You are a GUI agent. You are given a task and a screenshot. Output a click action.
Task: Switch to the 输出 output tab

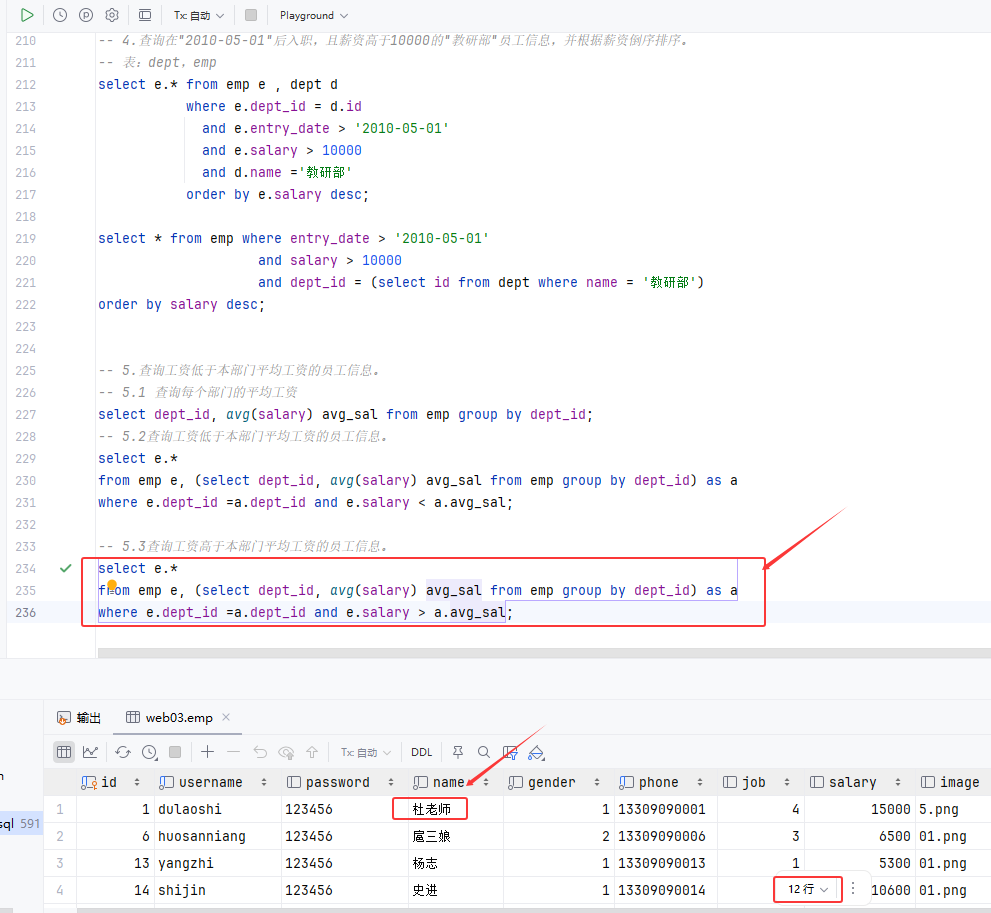(79, 718)
